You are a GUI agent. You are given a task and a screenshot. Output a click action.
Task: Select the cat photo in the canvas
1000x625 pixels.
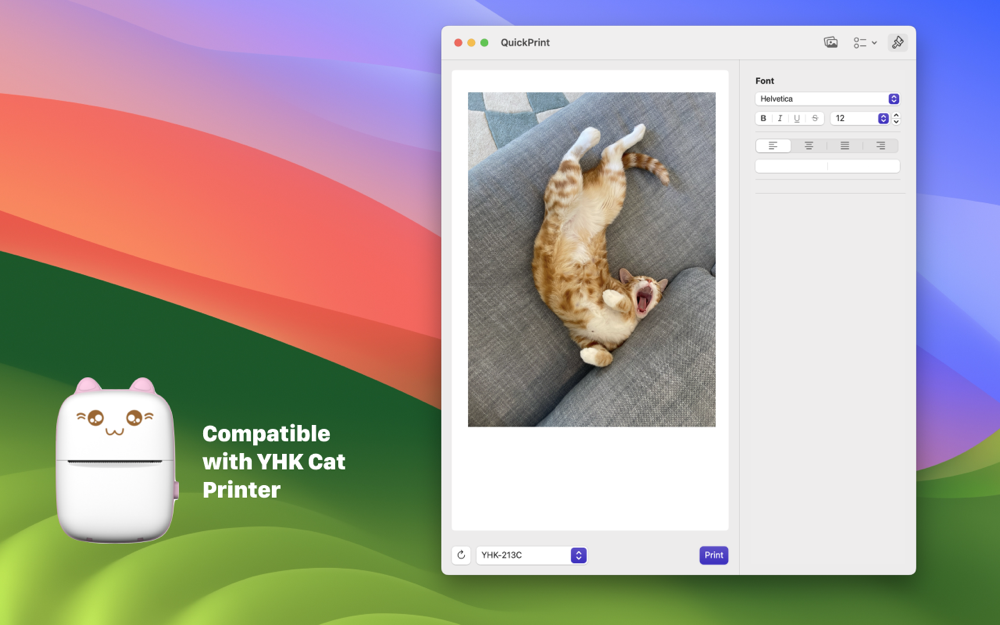click(x=592, y=260)
